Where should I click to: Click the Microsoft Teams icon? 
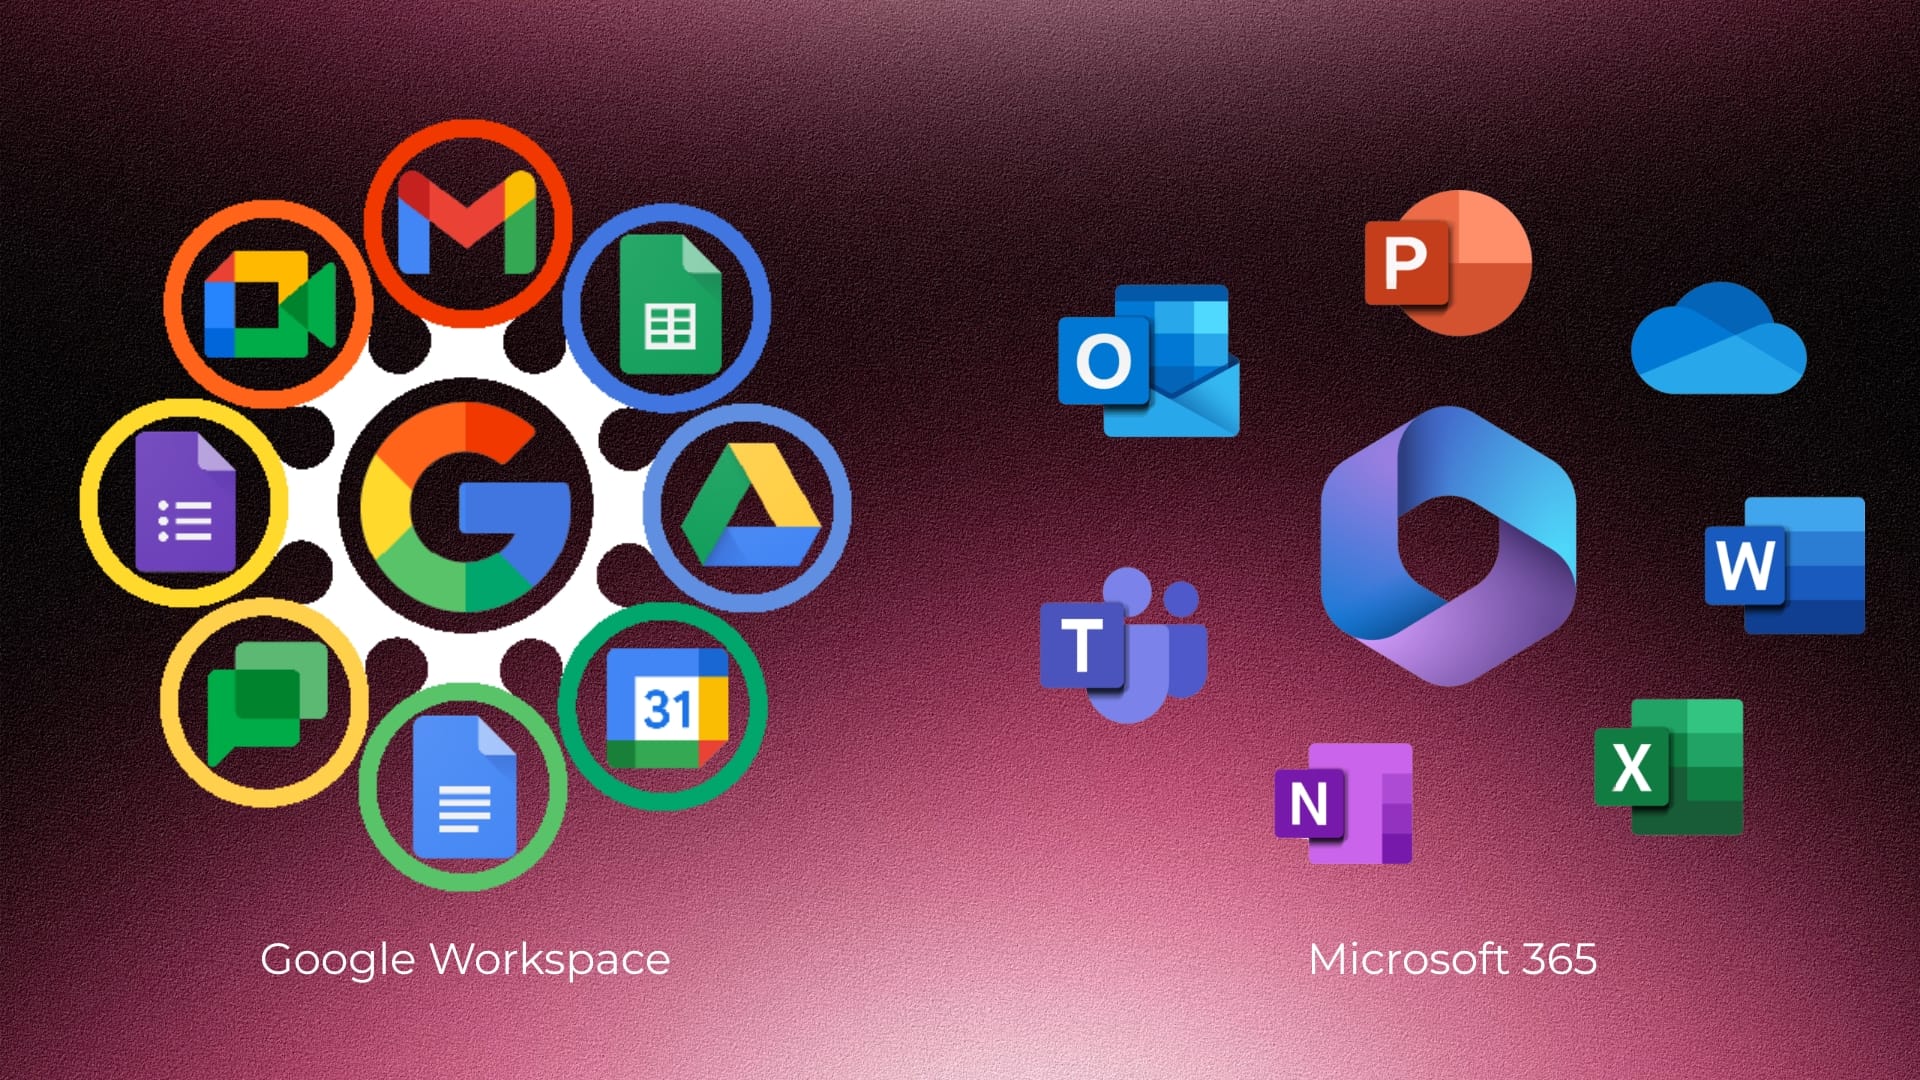click(1124, 645)
